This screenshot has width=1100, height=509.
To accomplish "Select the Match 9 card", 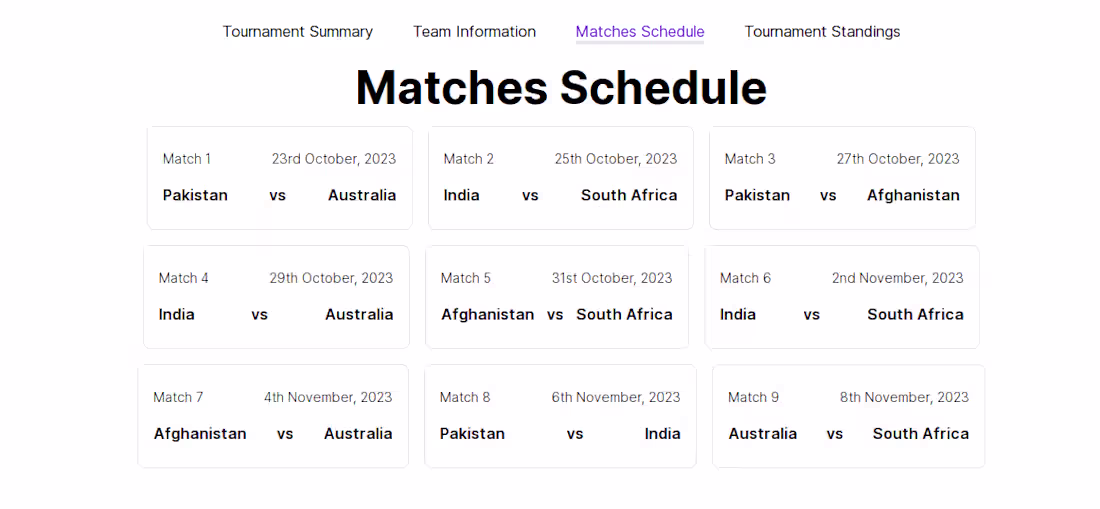I will [848, 415].
